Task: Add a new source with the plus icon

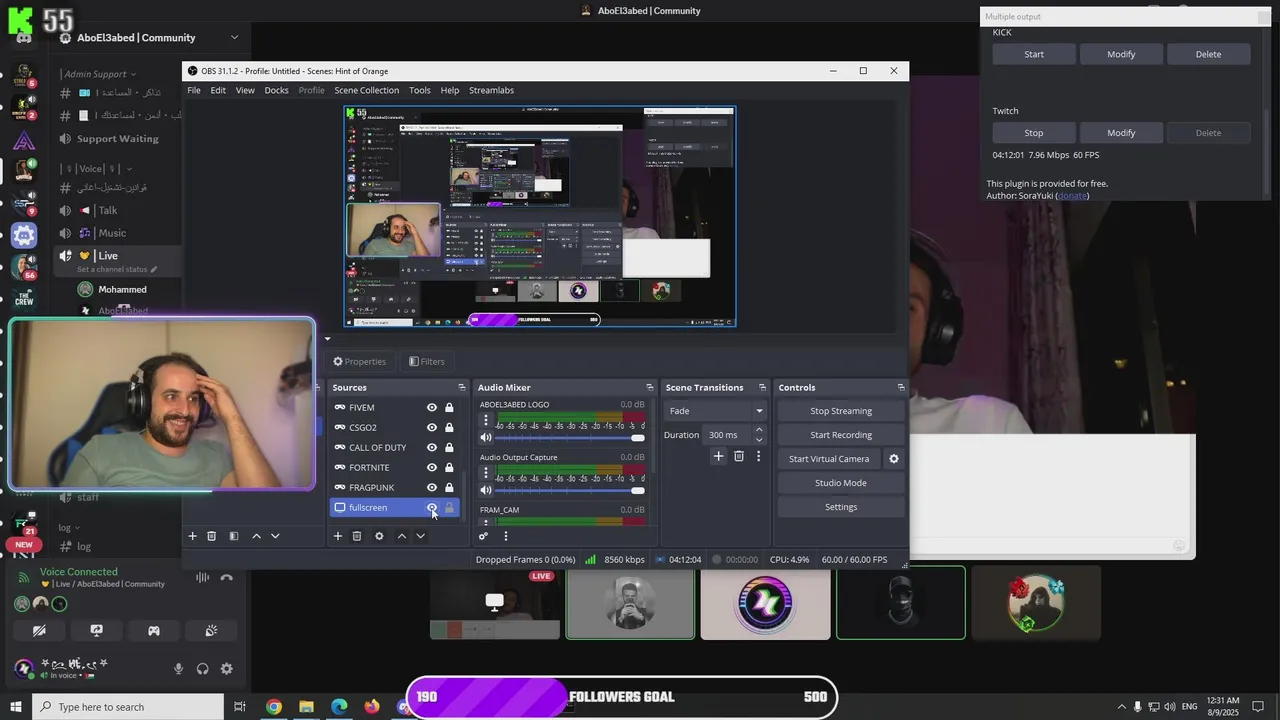Action: point(338,536)
